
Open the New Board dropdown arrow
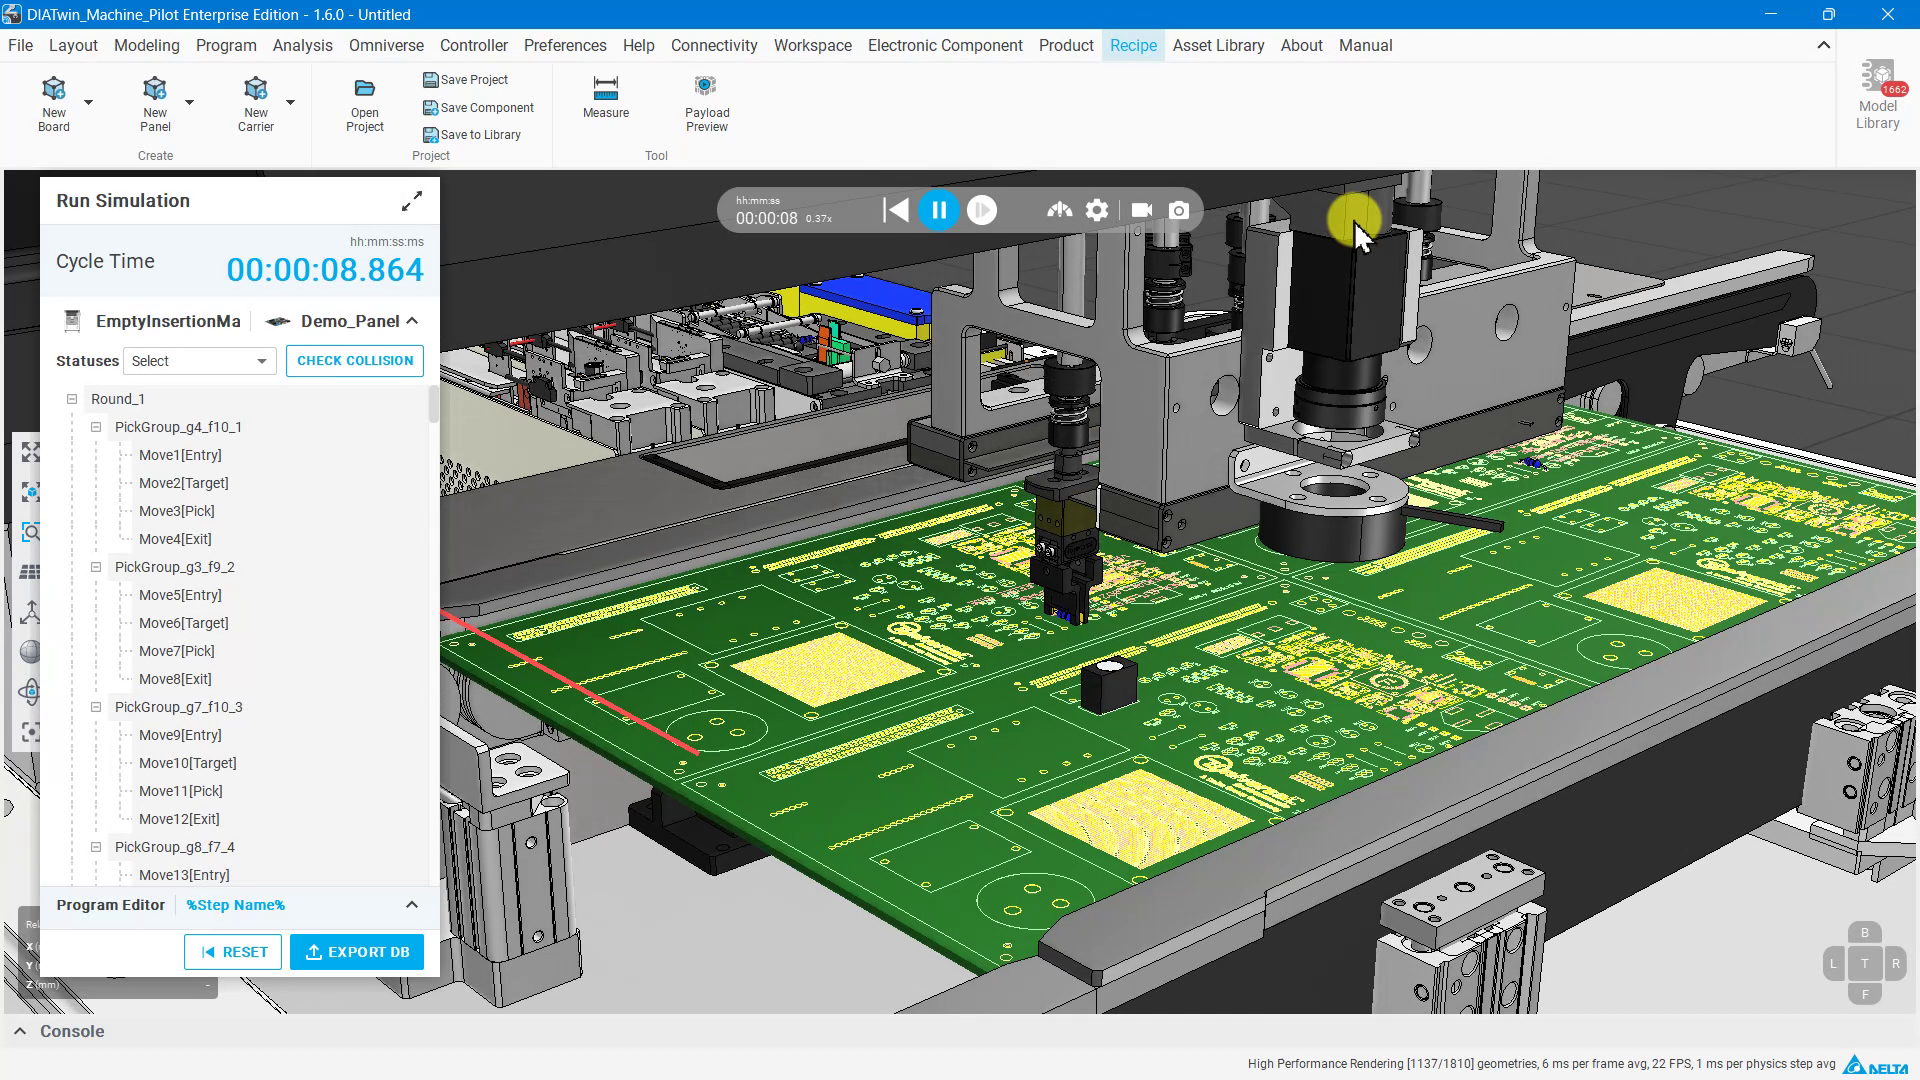click(88, 102)
